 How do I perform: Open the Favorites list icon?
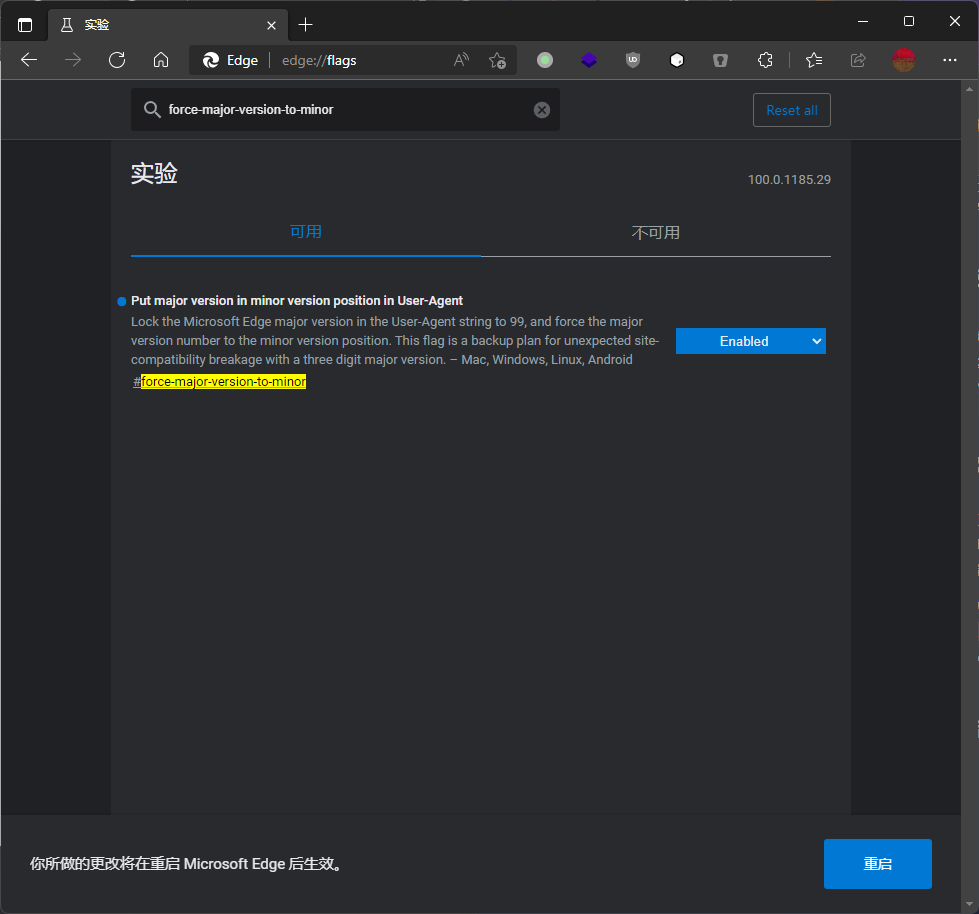[x=814, y=60]
